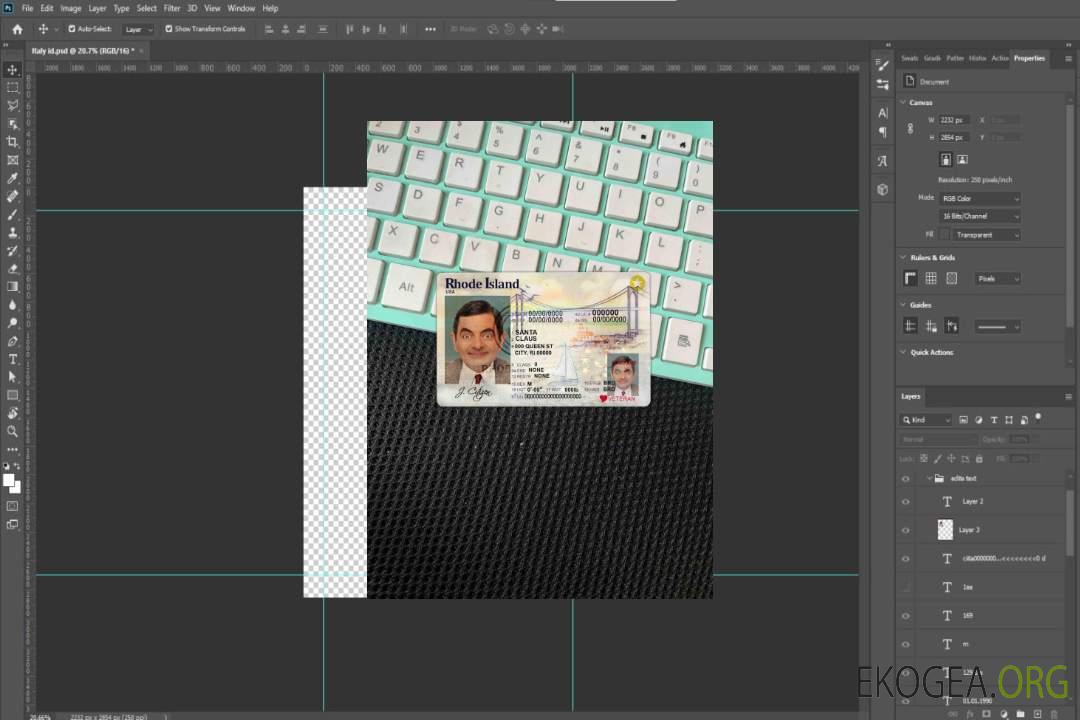Screen dimensions: 1080x720
Task: Show the hidden '1se' text layer
Action: [906, 587]
